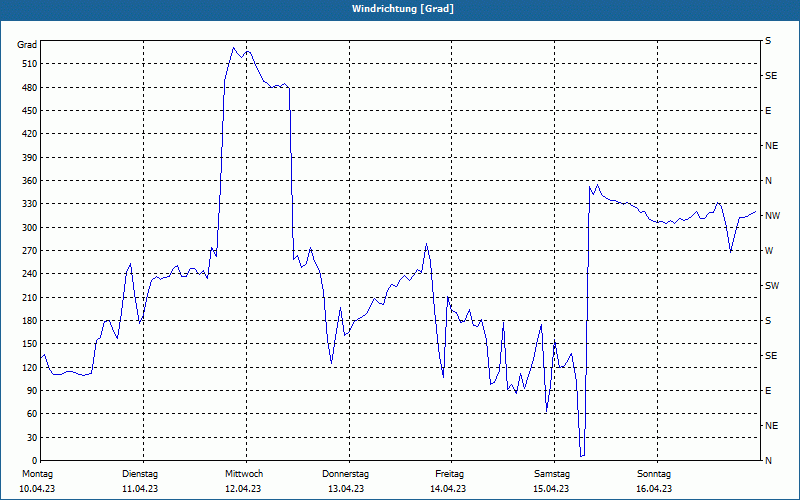The width and height of the screenshot is (800, 500).
Task: Click the SW compass label on the right axis
Action: 772,286
